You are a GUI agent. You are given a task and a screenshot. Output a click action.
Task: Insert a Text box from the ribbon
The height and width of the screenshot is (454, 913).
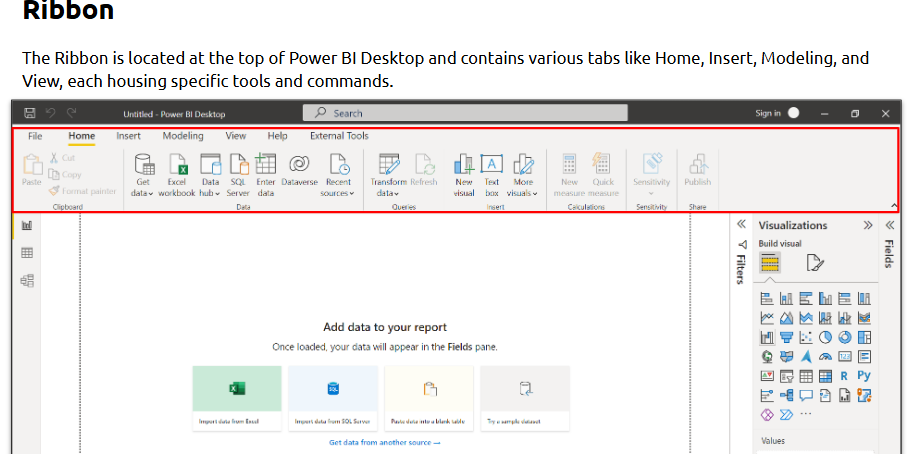pyautogui.click(x=492, y=175)
